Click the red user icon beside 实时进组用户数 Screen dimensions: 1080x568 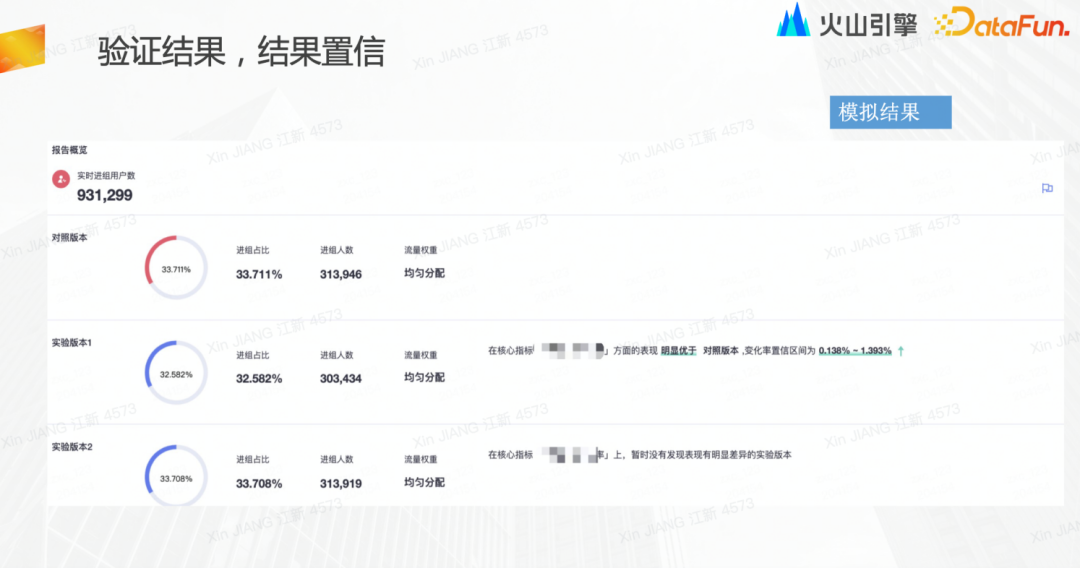61,179
